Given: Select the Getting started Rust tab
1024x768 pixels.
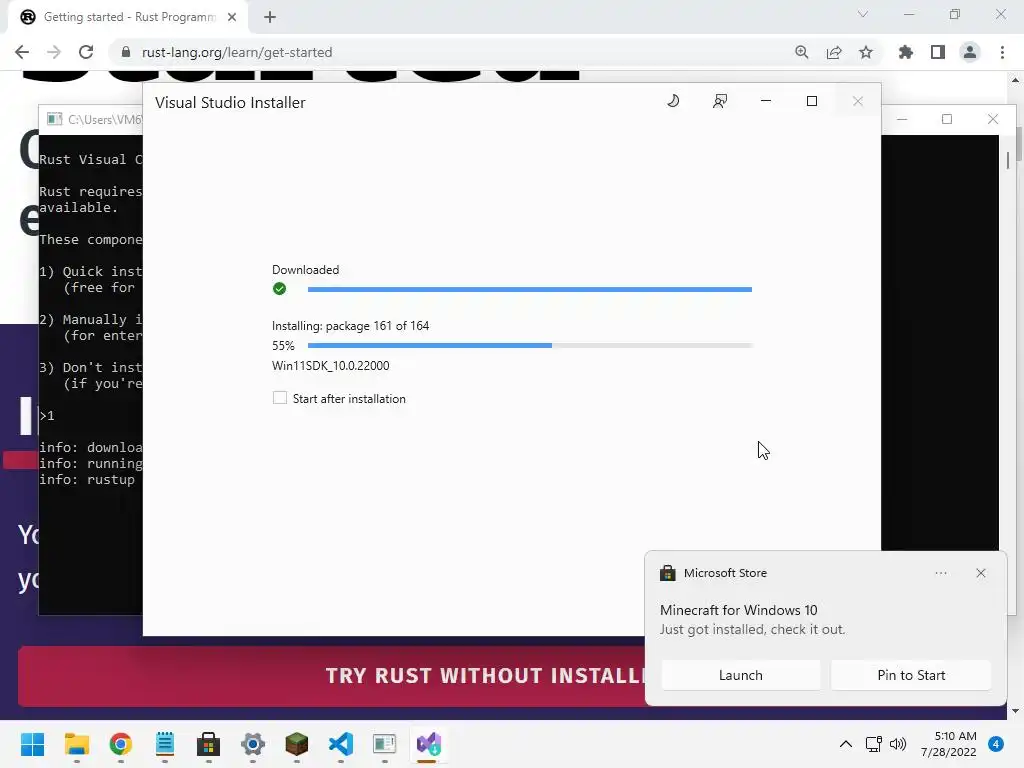Looking at the screenshot, I should point(128,17).
